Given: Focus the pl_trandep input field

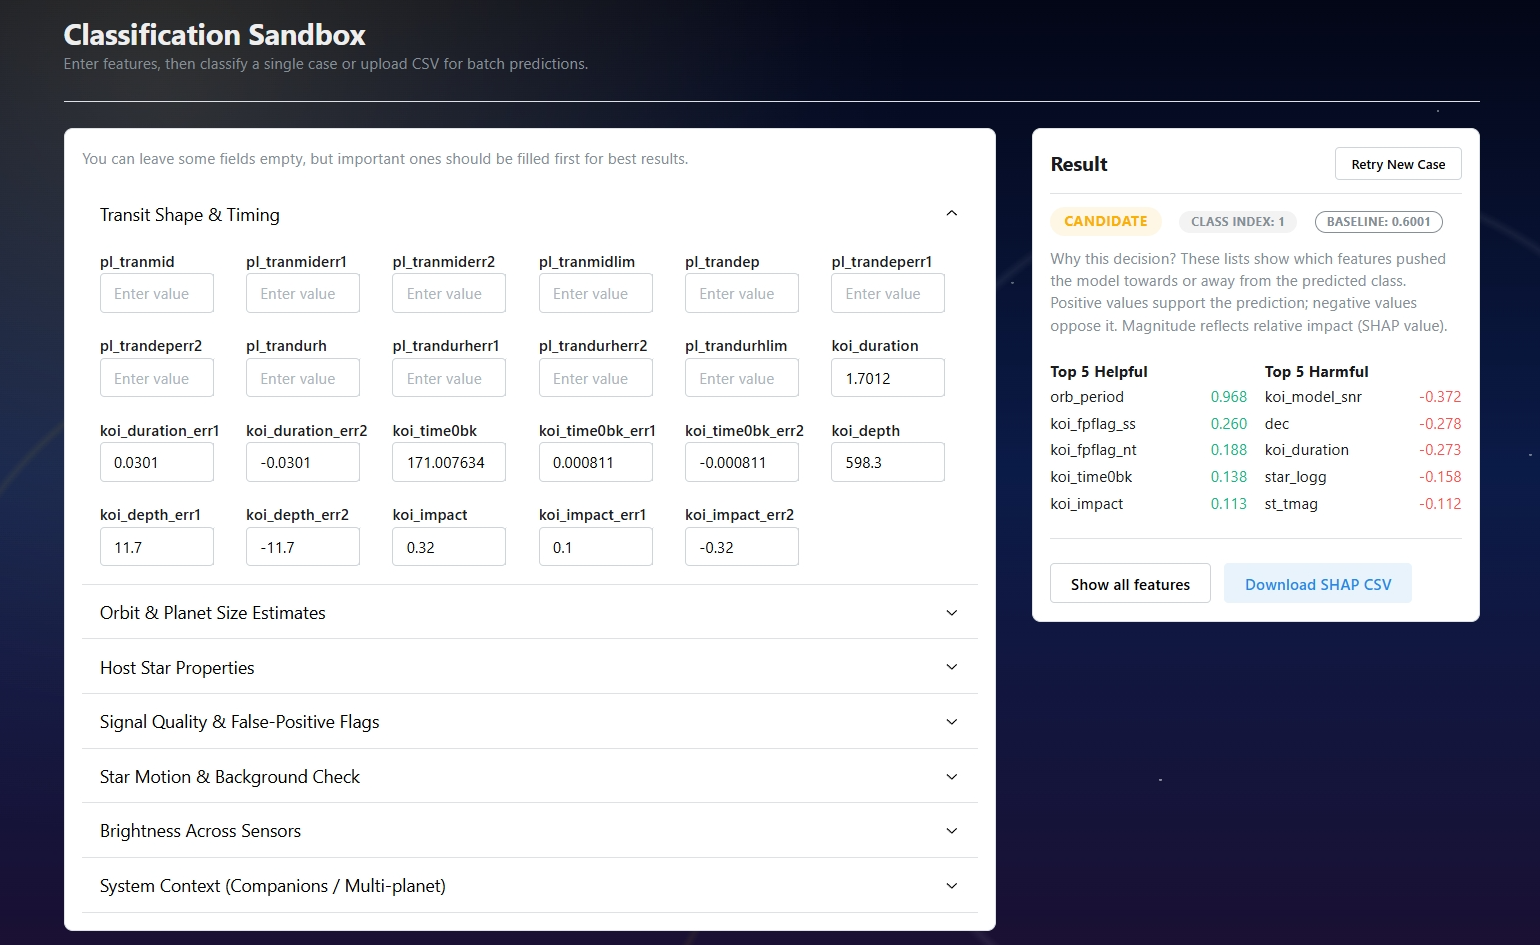Looking at the screenshot, I should [742, 294].
